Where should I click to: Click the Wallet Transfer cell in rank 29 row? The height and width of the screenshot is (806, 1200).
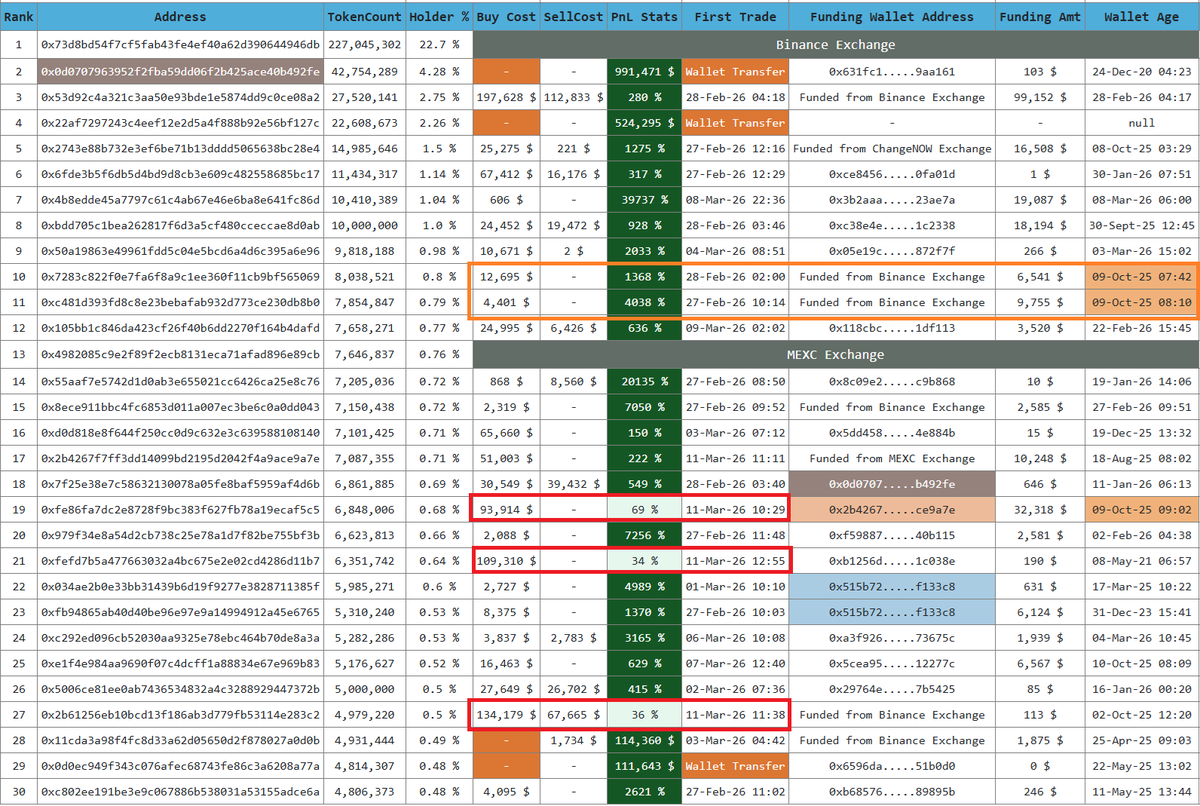(735, 767)
